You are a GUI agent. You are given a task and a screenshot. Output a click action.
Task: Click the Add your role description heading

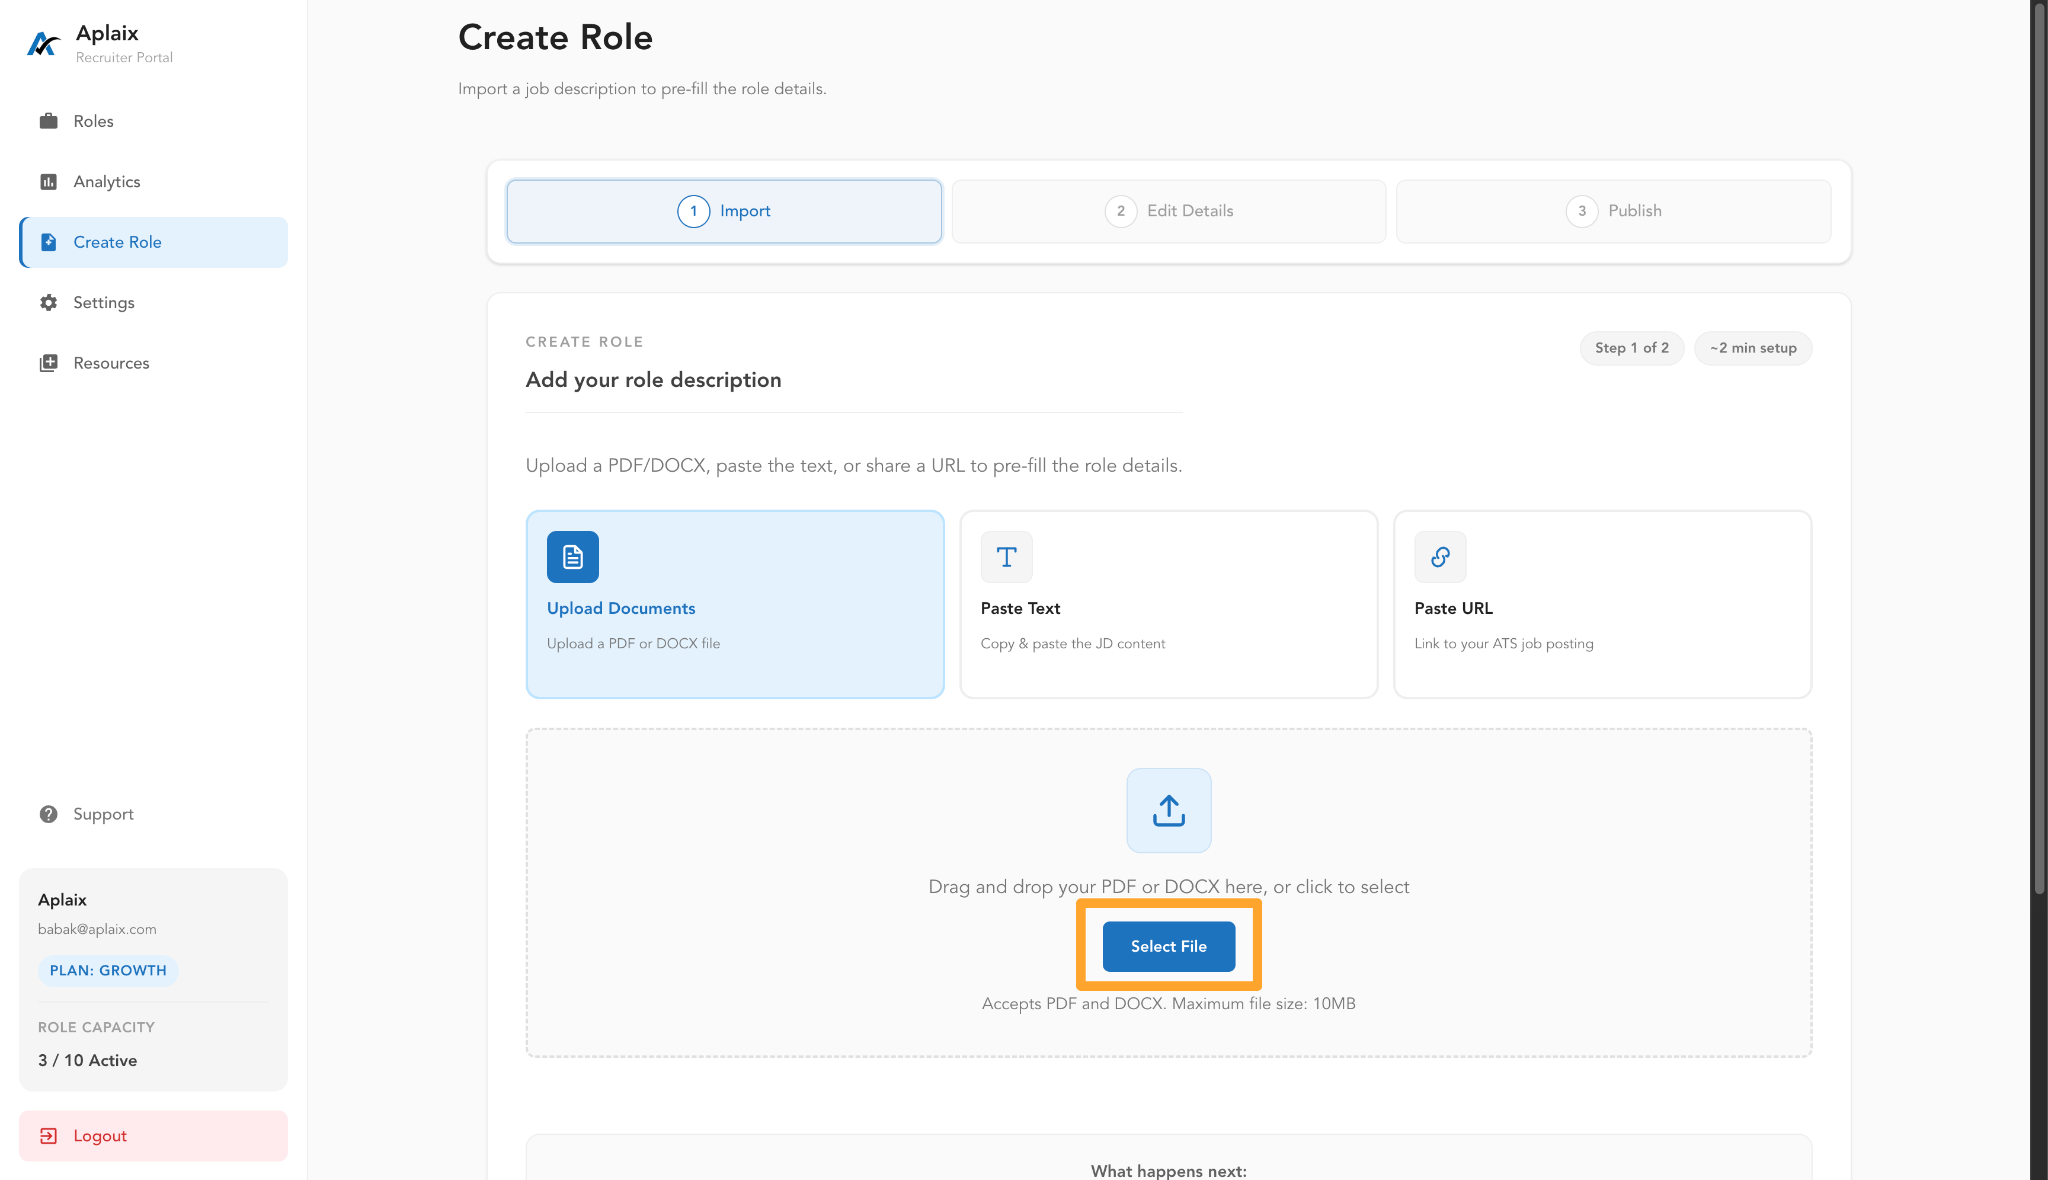[x=653, y=380]
